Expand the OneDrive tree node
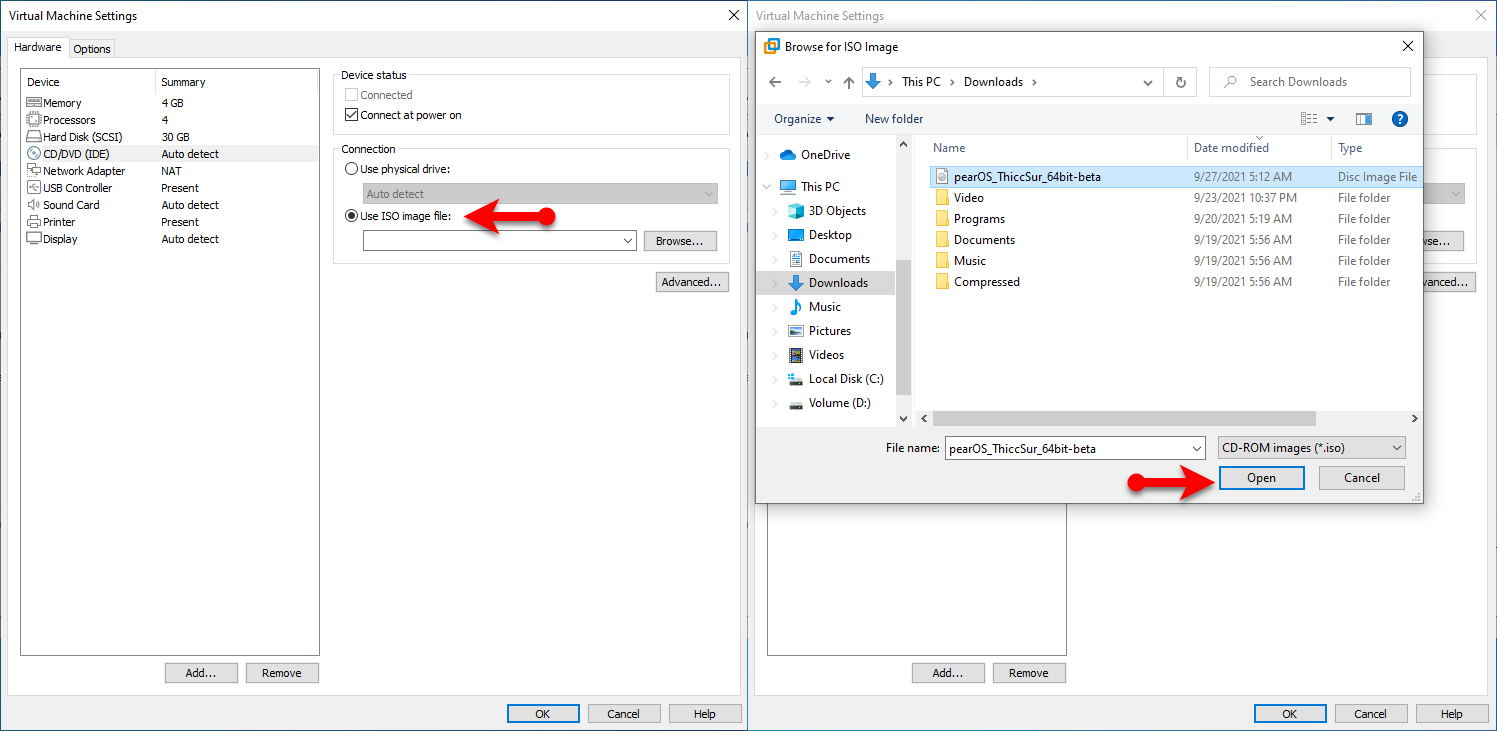The width and height of the screenshot is (1497, 731). 768,155
